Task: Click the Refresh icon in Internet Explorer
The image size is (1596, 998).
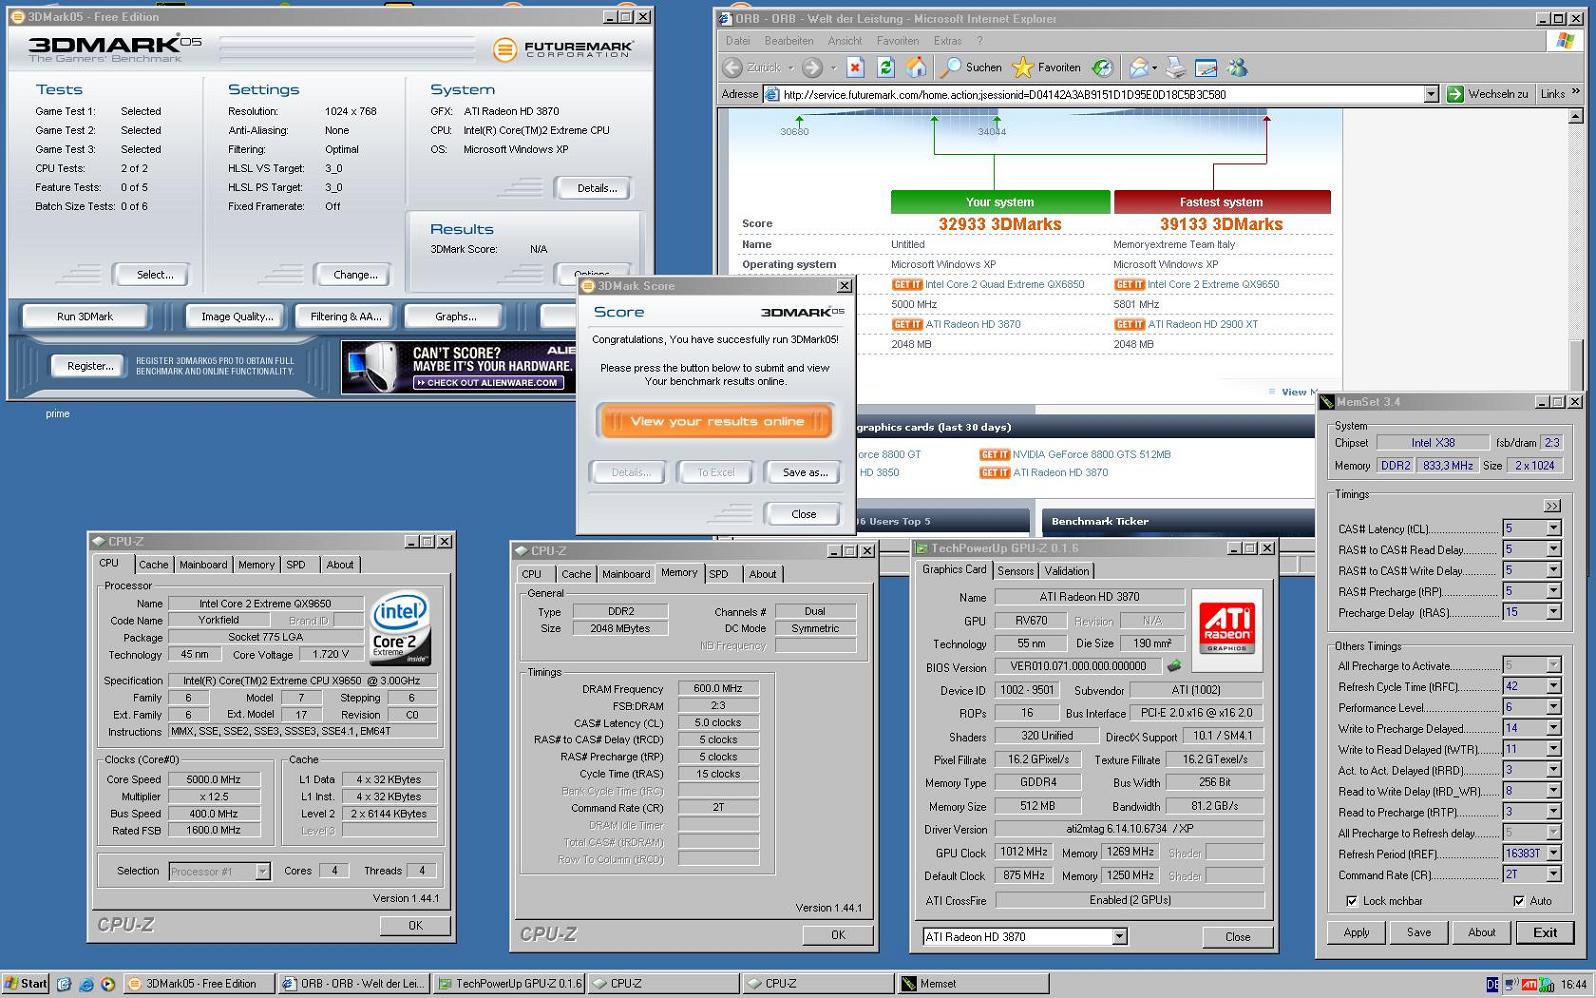Action: pos(885,67)
